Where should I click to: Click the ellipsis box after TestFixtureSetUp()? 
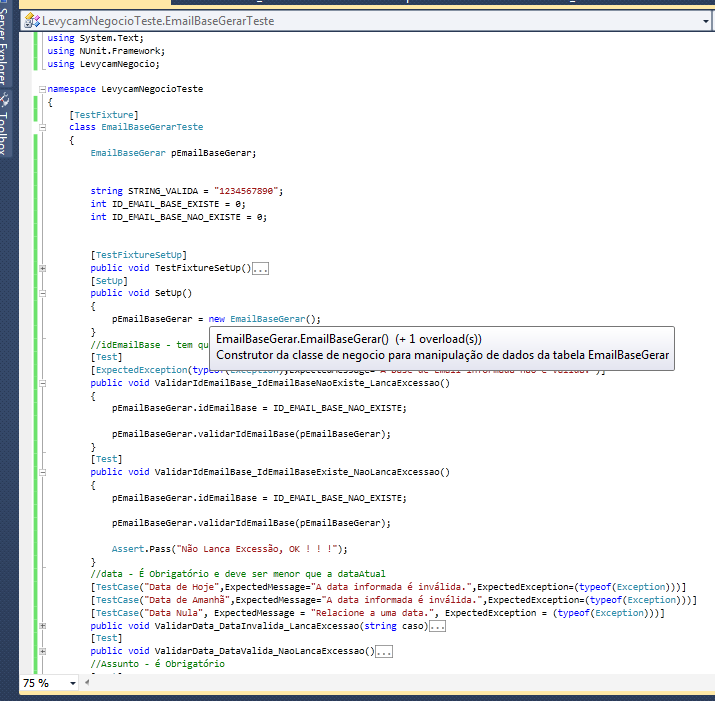[x=261, y=268]
